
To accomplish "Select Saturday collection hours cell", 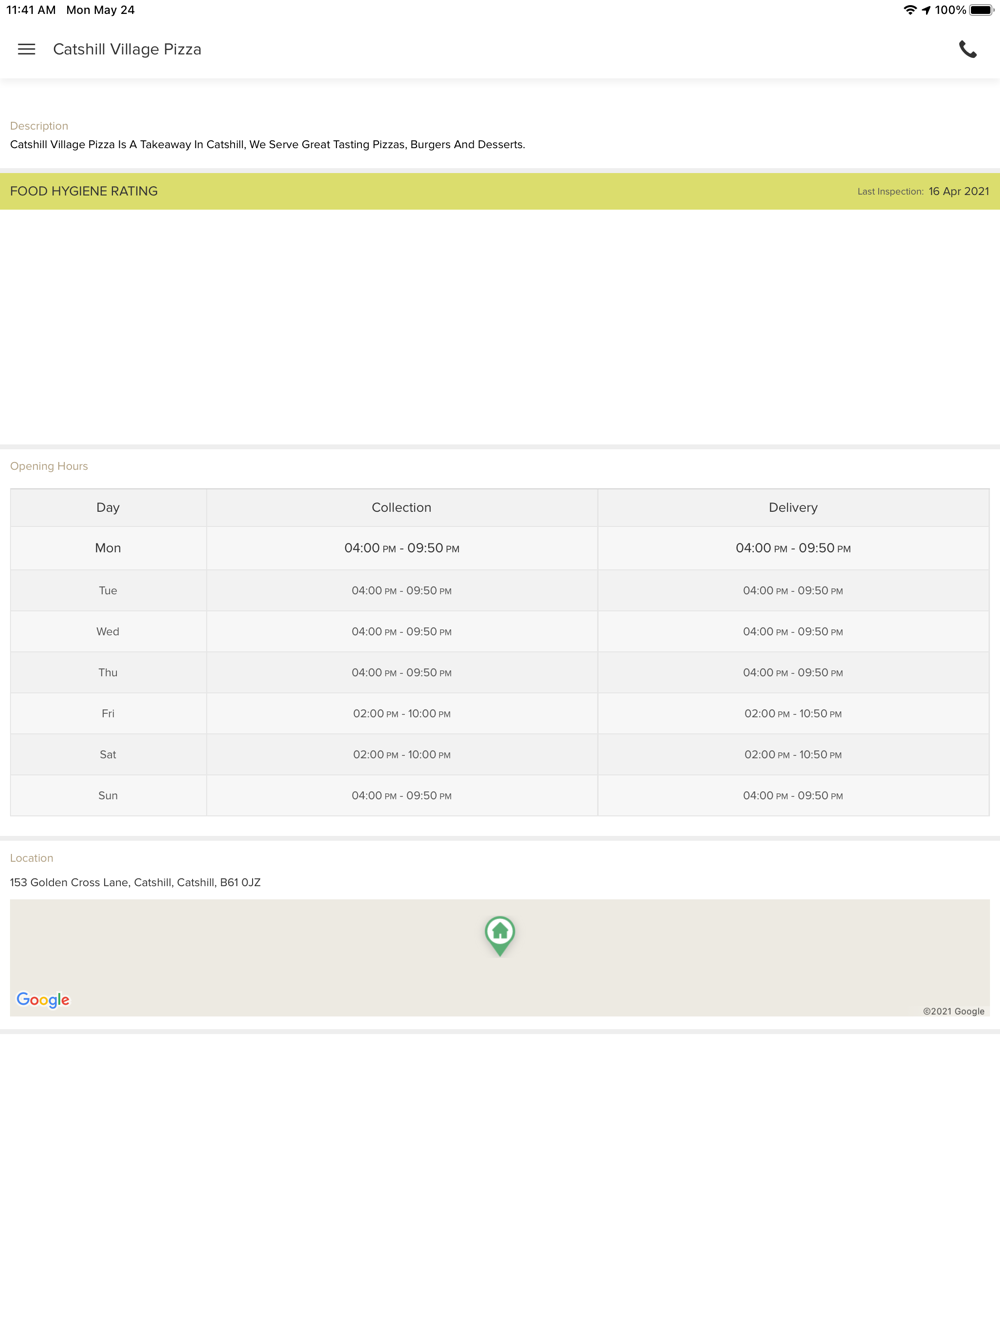I will pyautogui.click(x=402, y=755).
